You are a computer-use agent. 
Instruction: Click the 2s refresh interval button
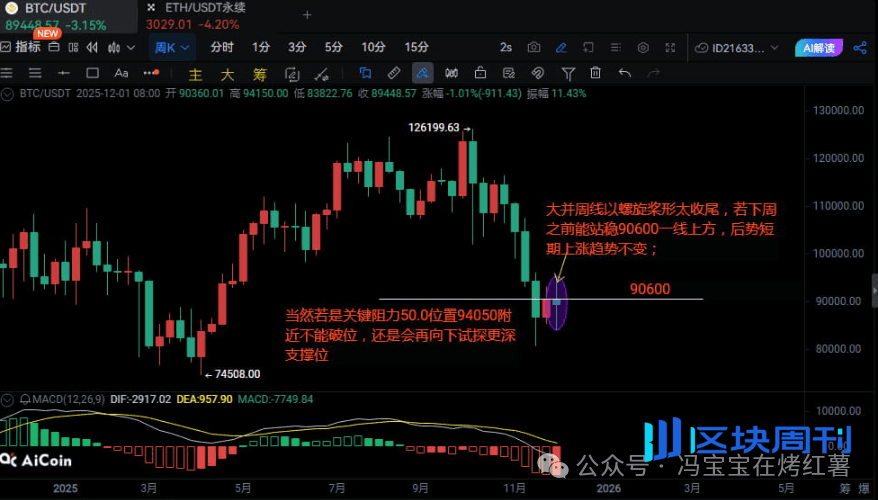[506, 48]
